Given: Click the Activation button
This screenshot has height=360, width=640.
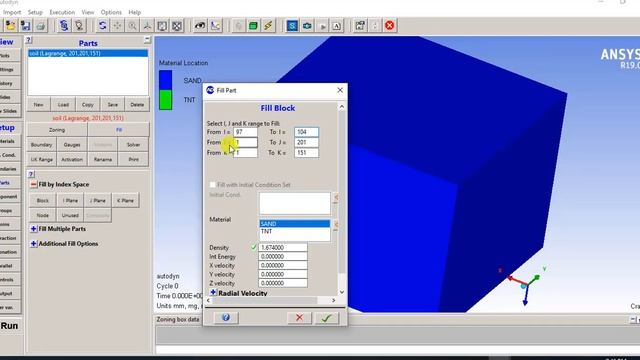Looking at the screenshot, I should [x=72, y=159].
